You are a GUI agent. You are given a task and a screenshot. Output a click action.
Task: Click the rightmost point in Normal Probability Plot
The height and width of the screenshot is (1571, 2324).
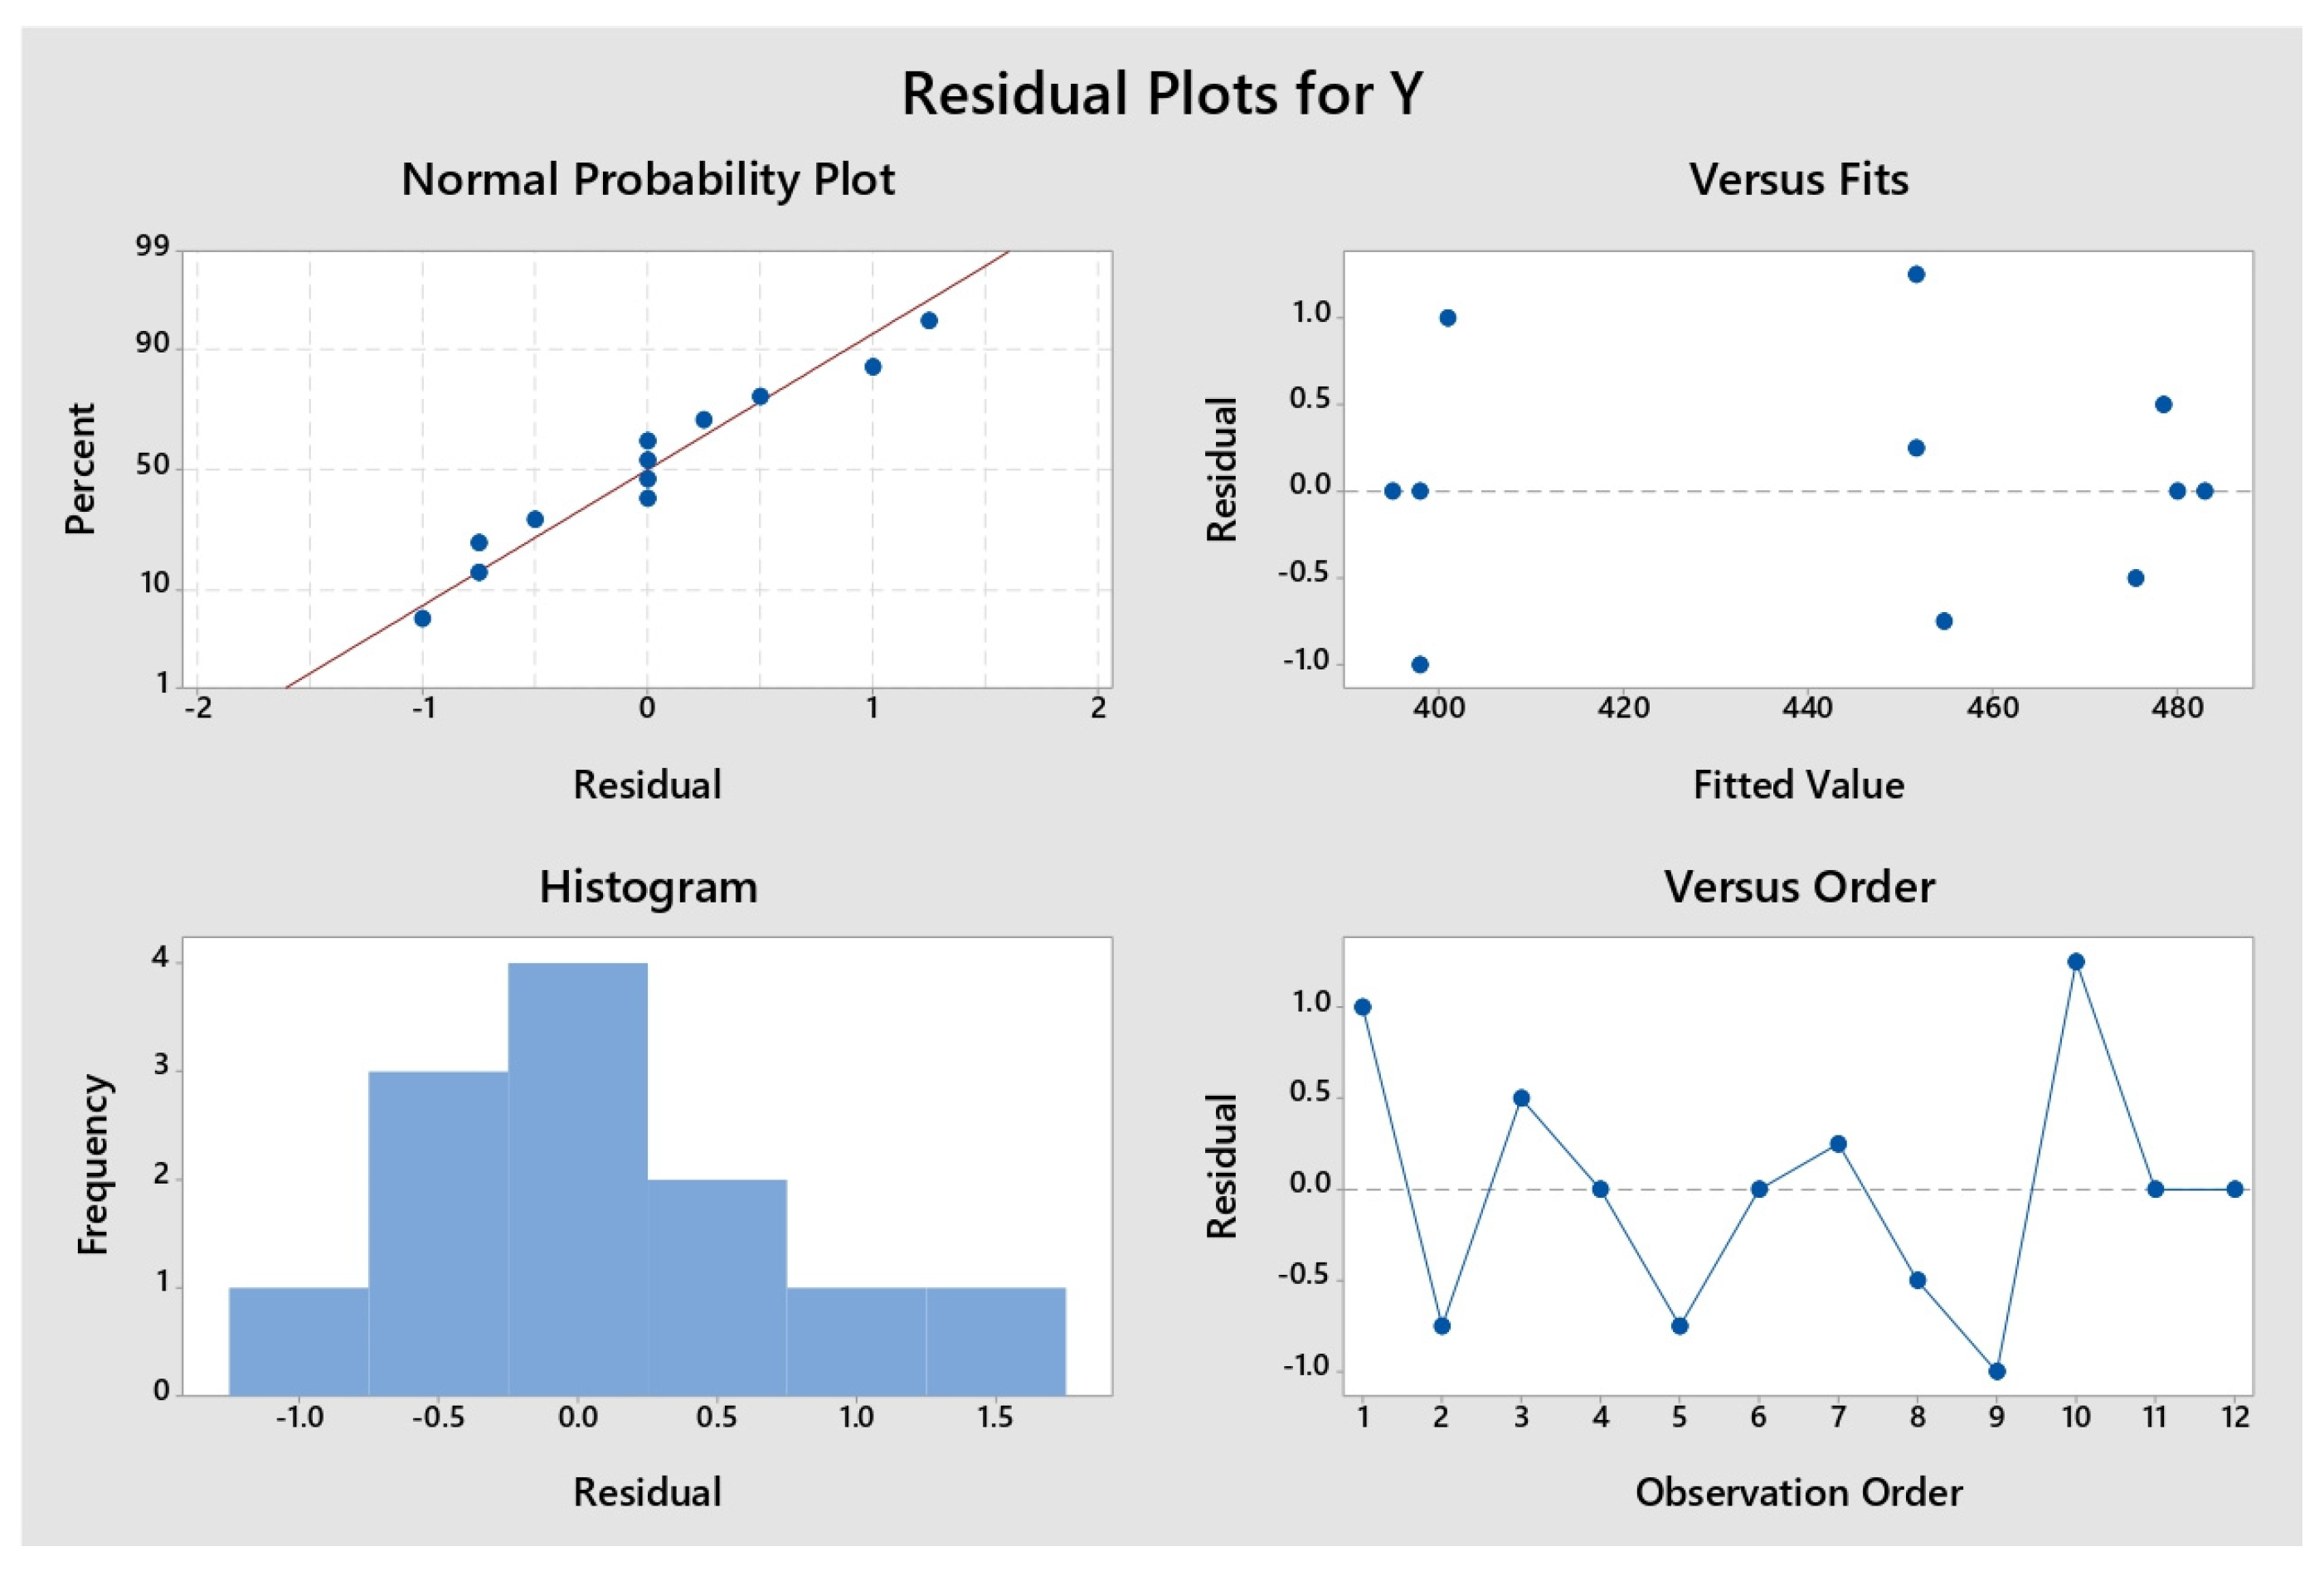928,321
